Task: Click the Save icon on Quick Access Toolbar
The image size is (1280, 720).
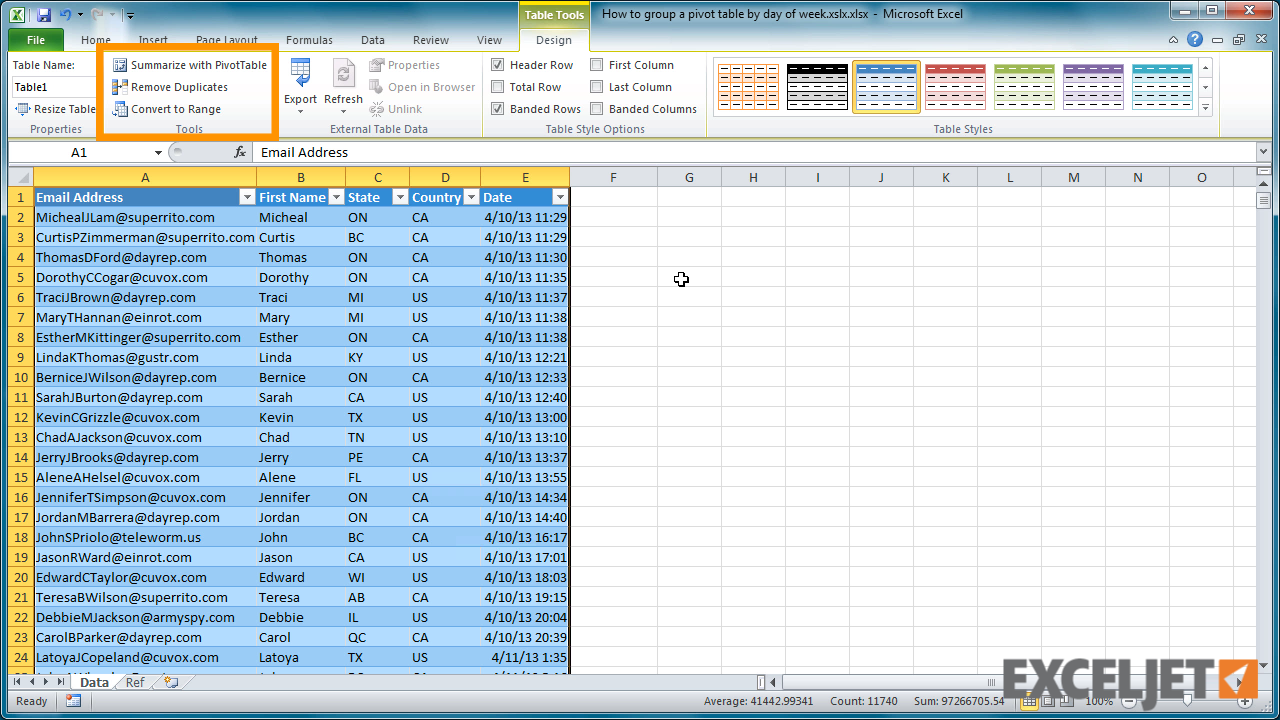Action: pos(42,13)
